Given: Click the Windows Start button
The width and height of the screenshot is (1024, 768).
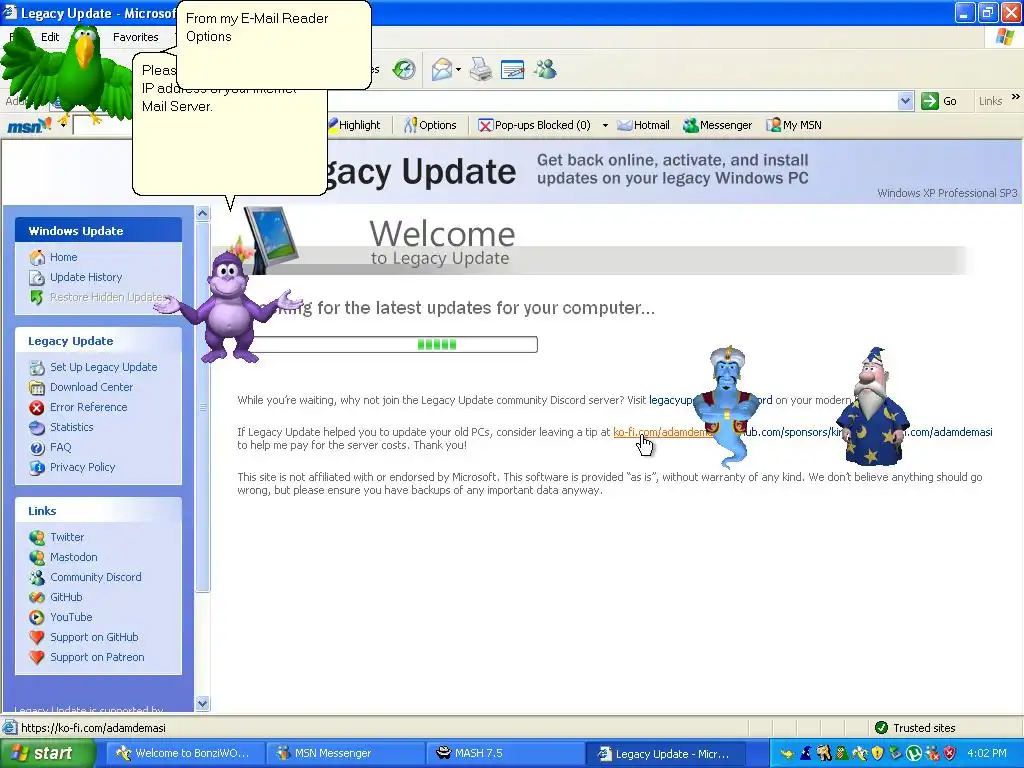Looking at the screenshot, I should tap(48, 753).
